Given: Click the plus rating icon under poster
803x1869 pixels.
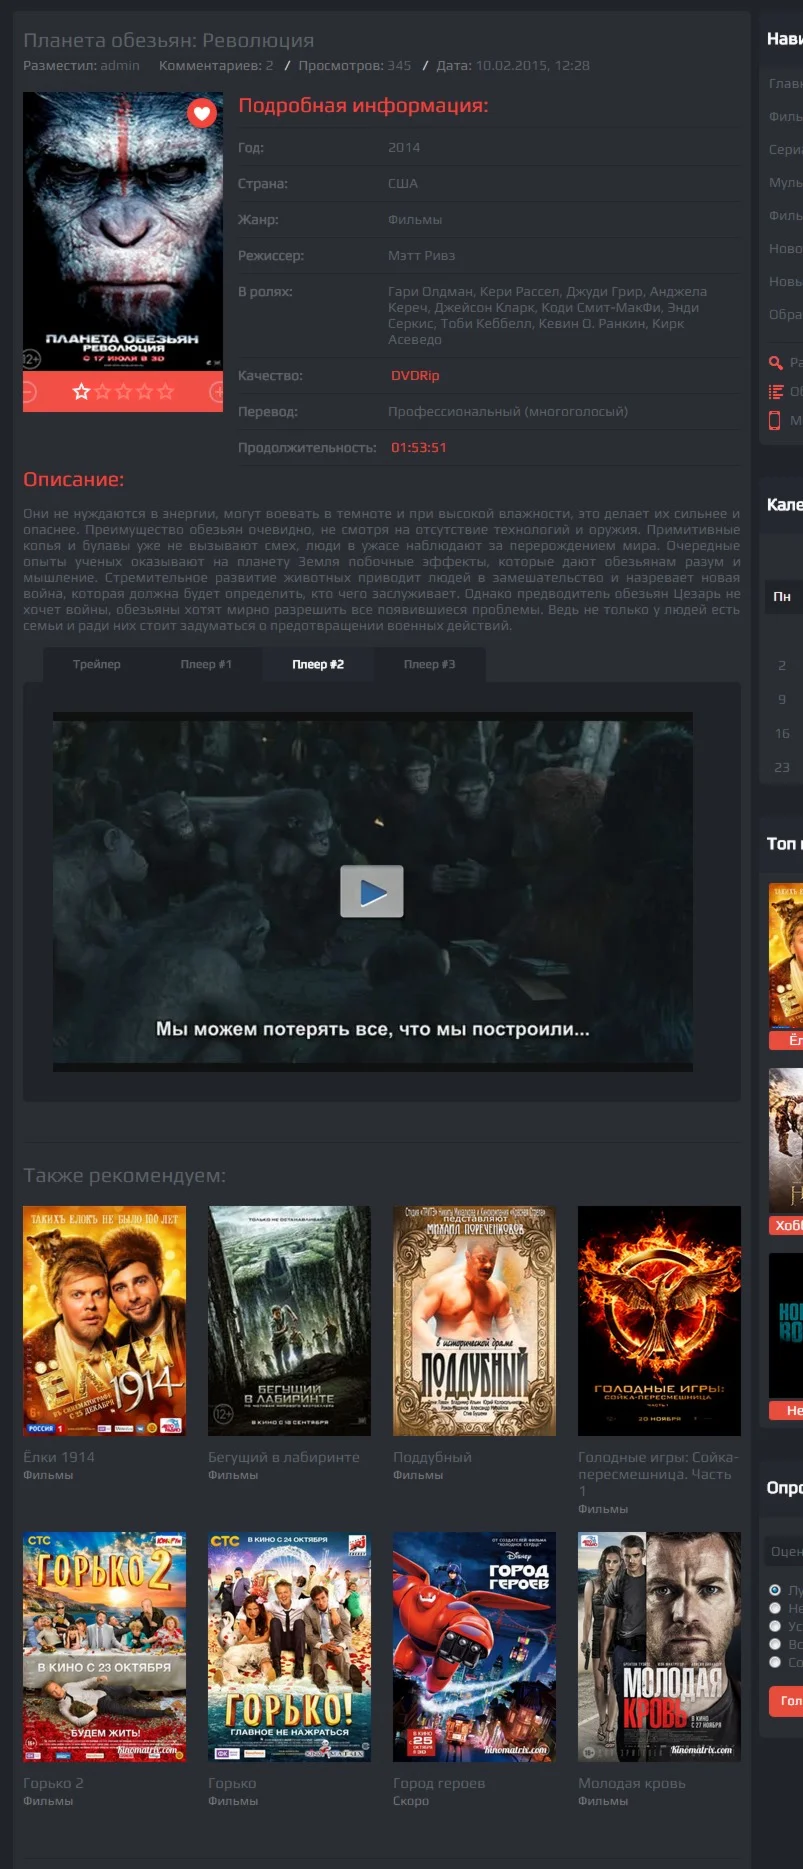Looking at the screenshot, I should (217, 391).
